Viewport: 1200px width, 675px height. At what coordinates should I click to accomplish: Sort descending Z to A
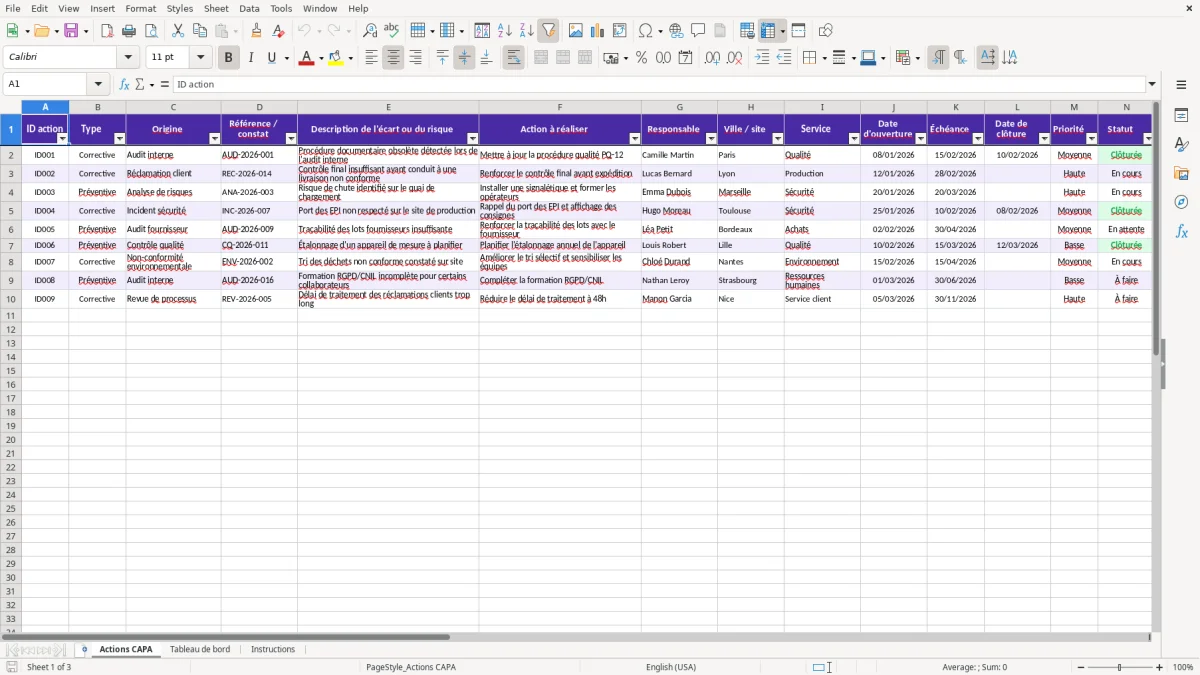coord(527,31)
